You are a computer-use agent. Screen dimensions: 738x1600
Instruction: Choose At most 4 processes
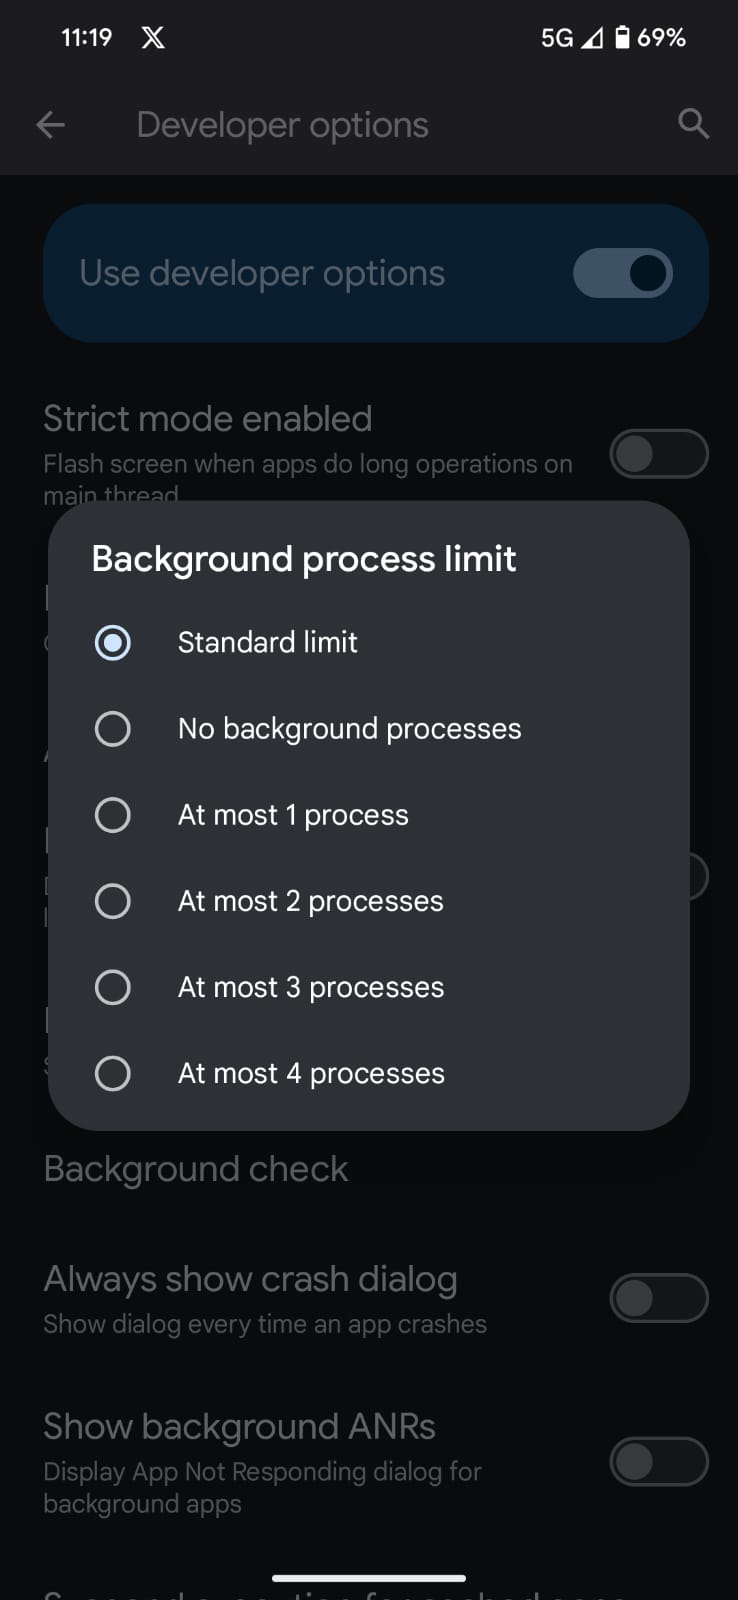[x=112, y=1073]
